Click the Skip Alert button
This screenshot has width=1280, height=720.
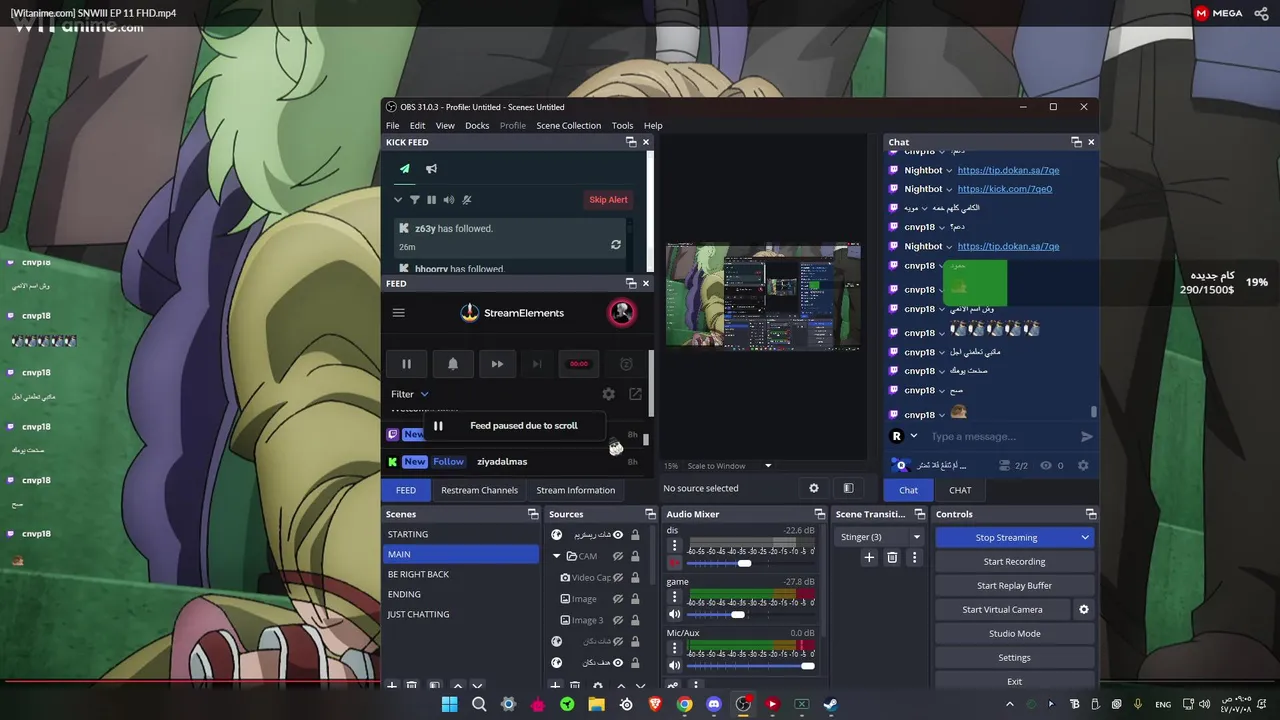[x=608, y=200]
